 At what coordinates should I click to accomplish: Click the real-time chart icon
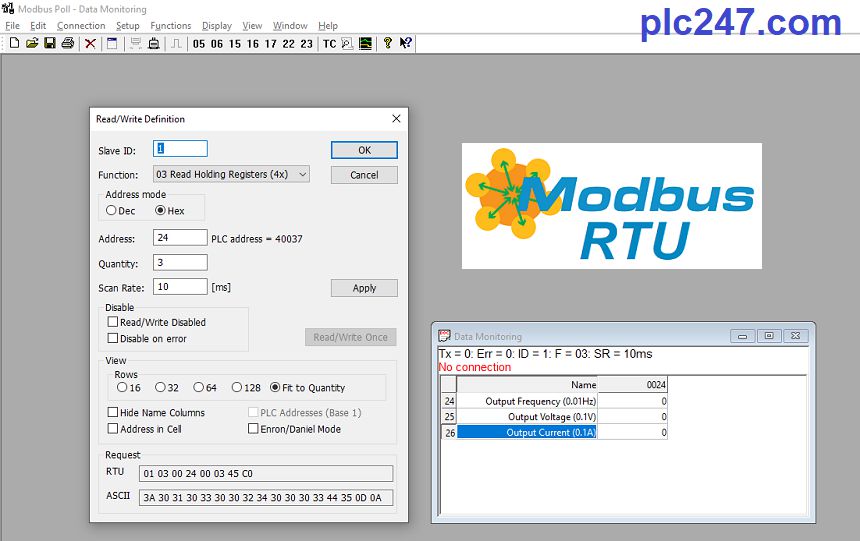(365, 43)
